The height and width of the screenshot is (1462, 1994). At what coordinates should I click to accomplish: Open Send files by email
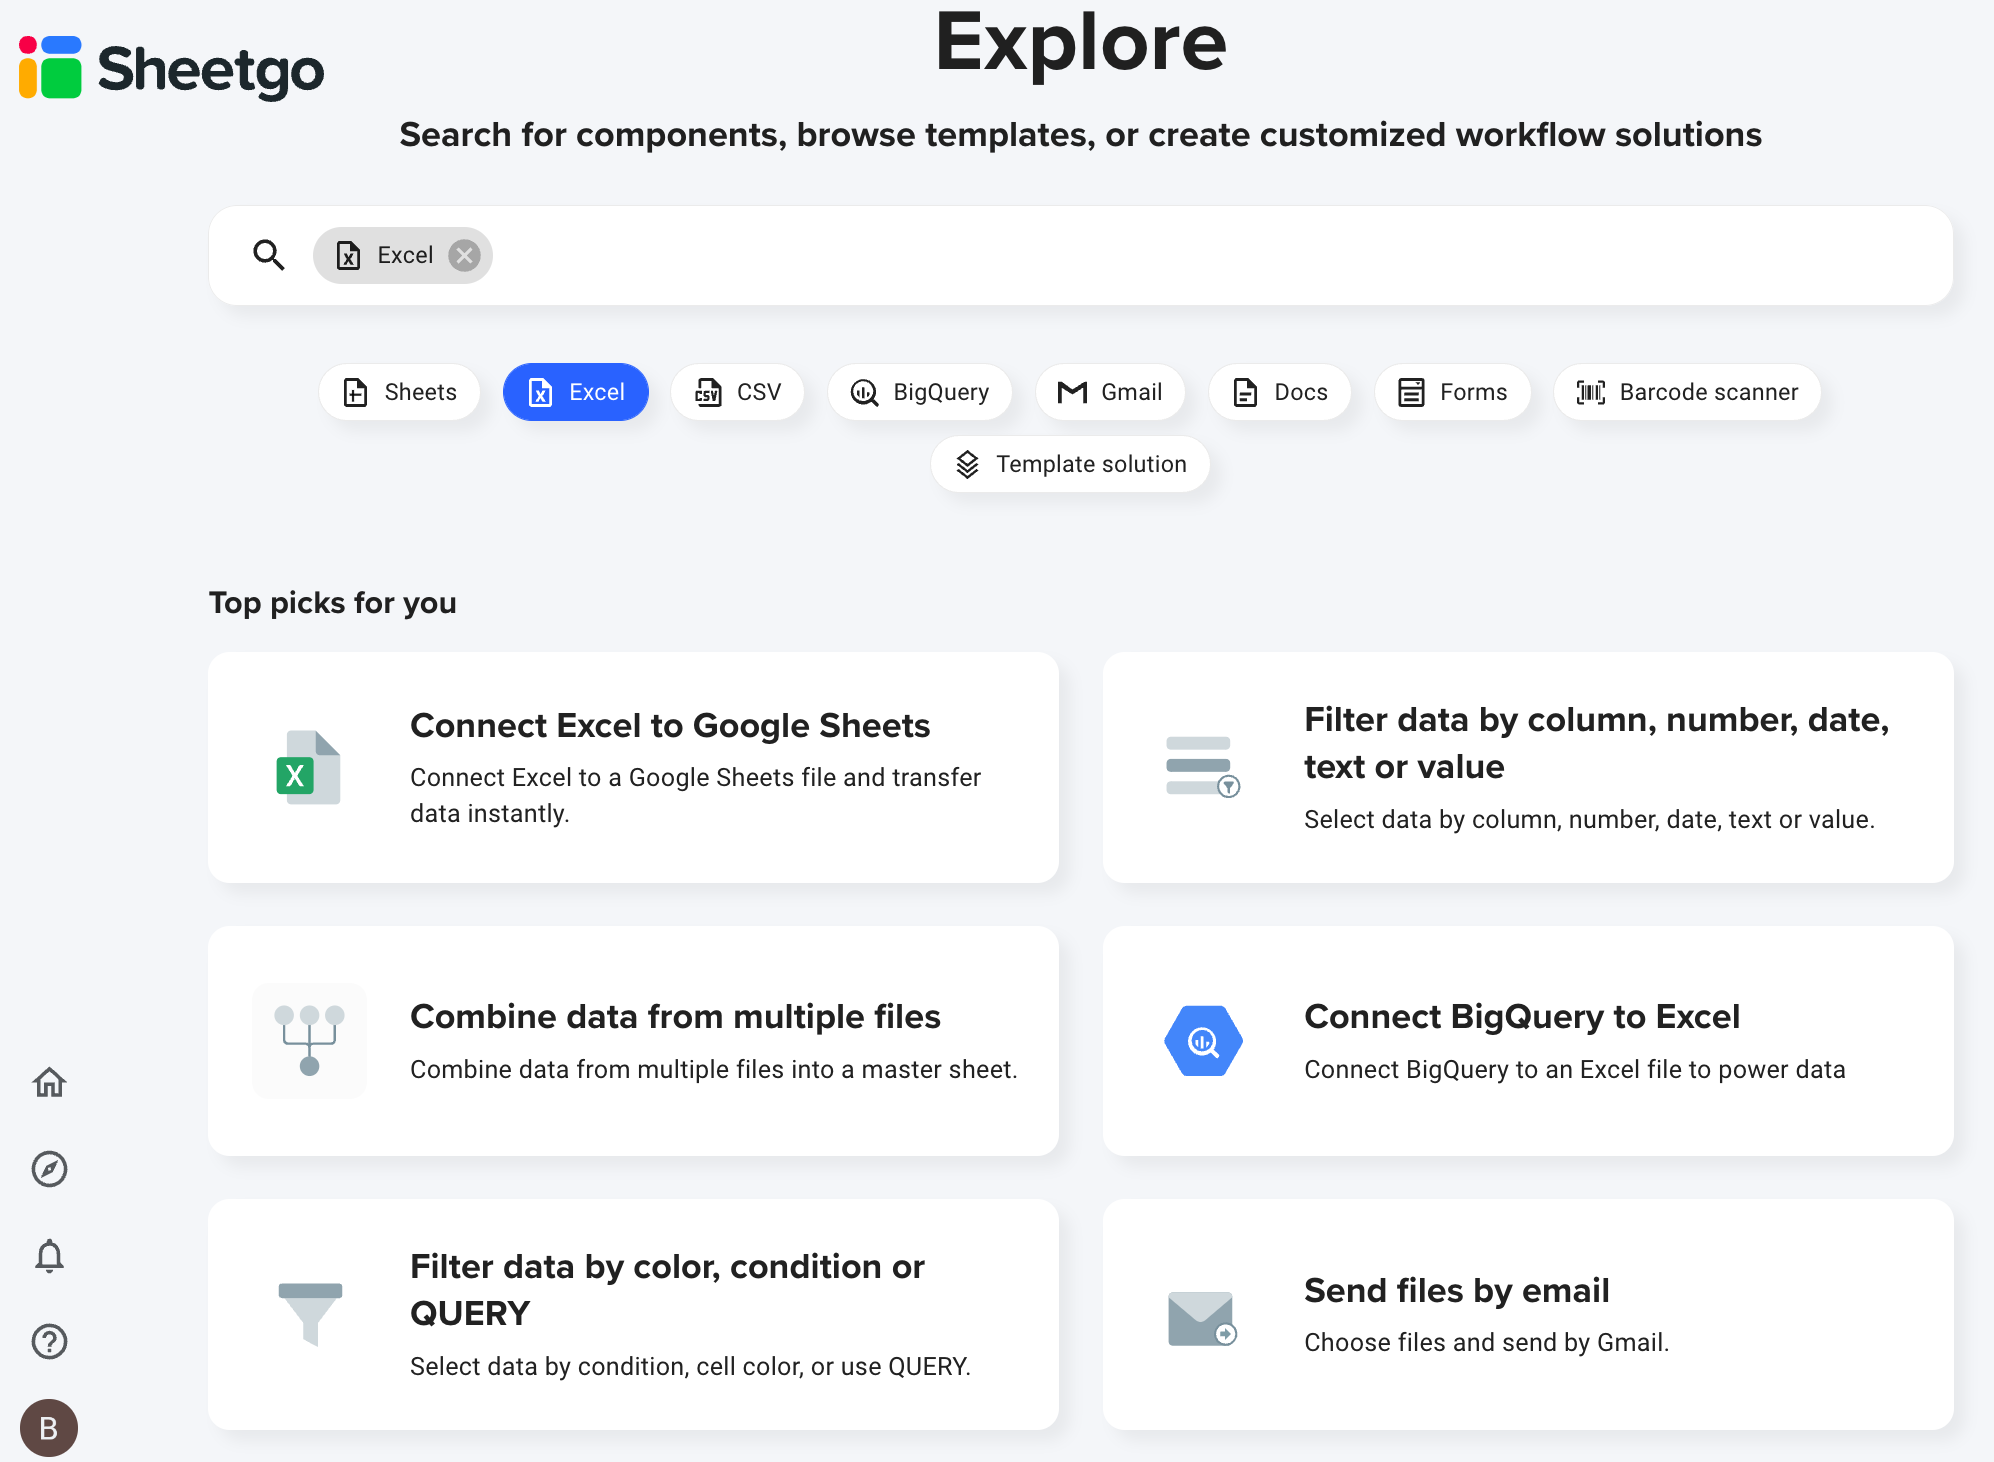pyautogui.click(x=1528, y=1315)
